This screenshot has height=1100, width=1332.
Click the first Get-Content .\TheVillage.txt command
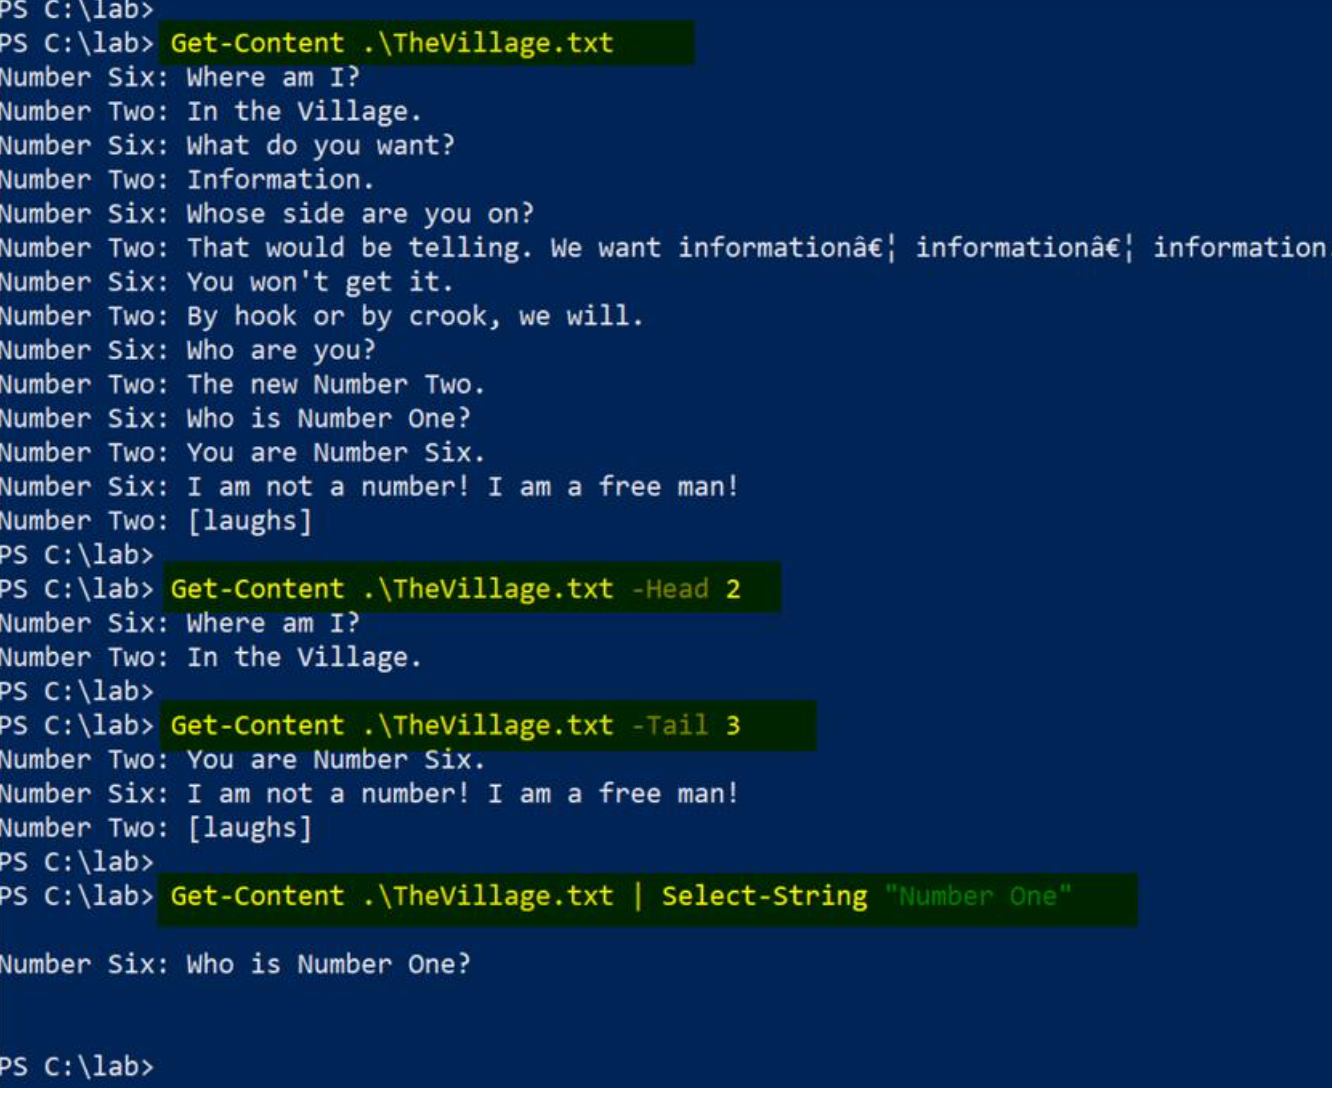391,44
